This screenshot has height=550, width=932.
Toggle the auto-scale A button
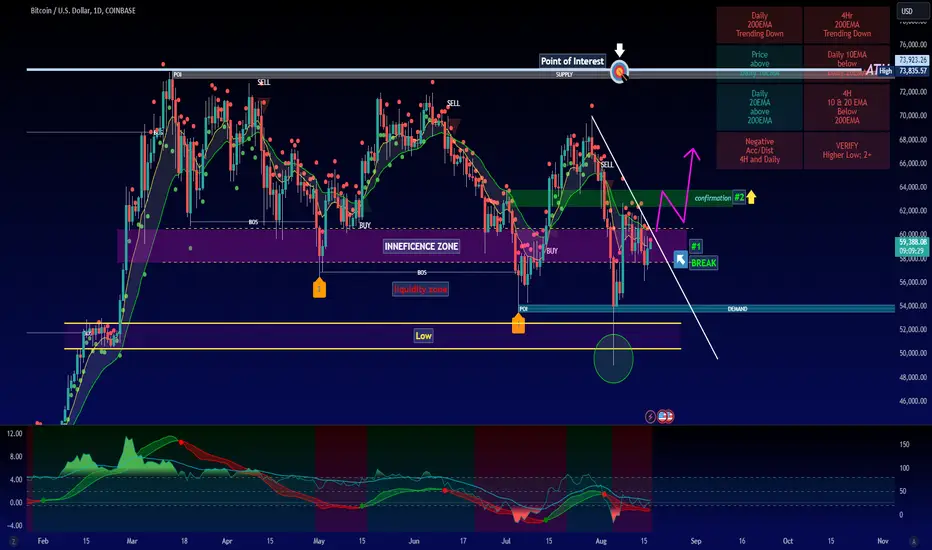click(x=914, y=541)
